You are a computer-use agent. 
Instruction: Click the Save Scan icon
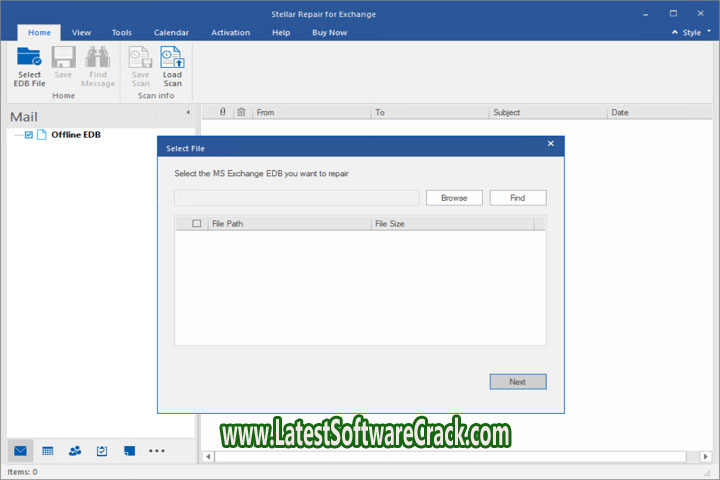click(x=141, y=57)
